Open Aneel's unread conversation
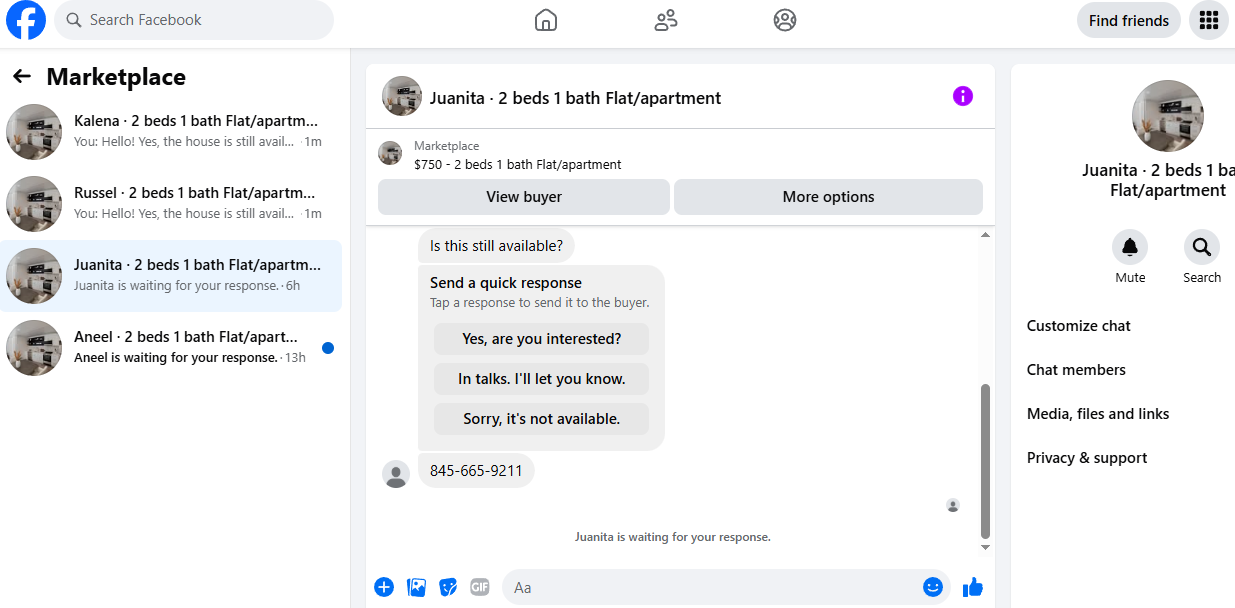Image resolution: width=1235 pixels, height=608 pixels. point(171,348)
